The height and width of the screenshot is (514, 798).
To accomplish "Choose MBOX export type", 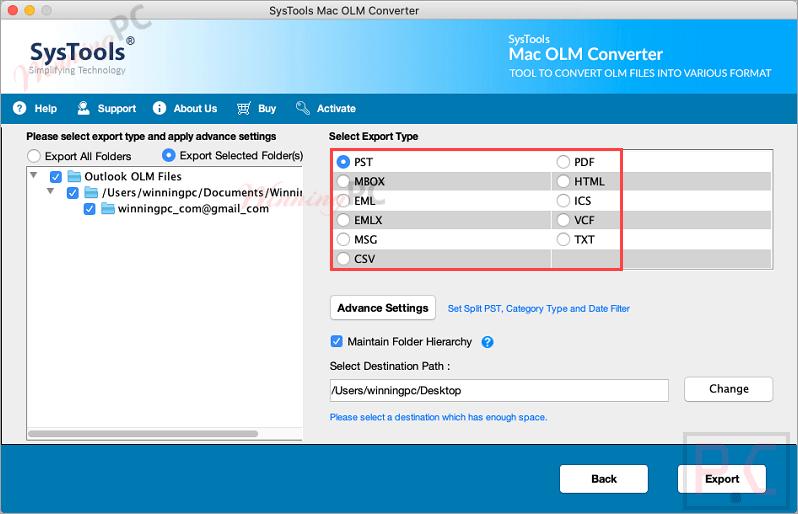I will (x=344, y=181).
